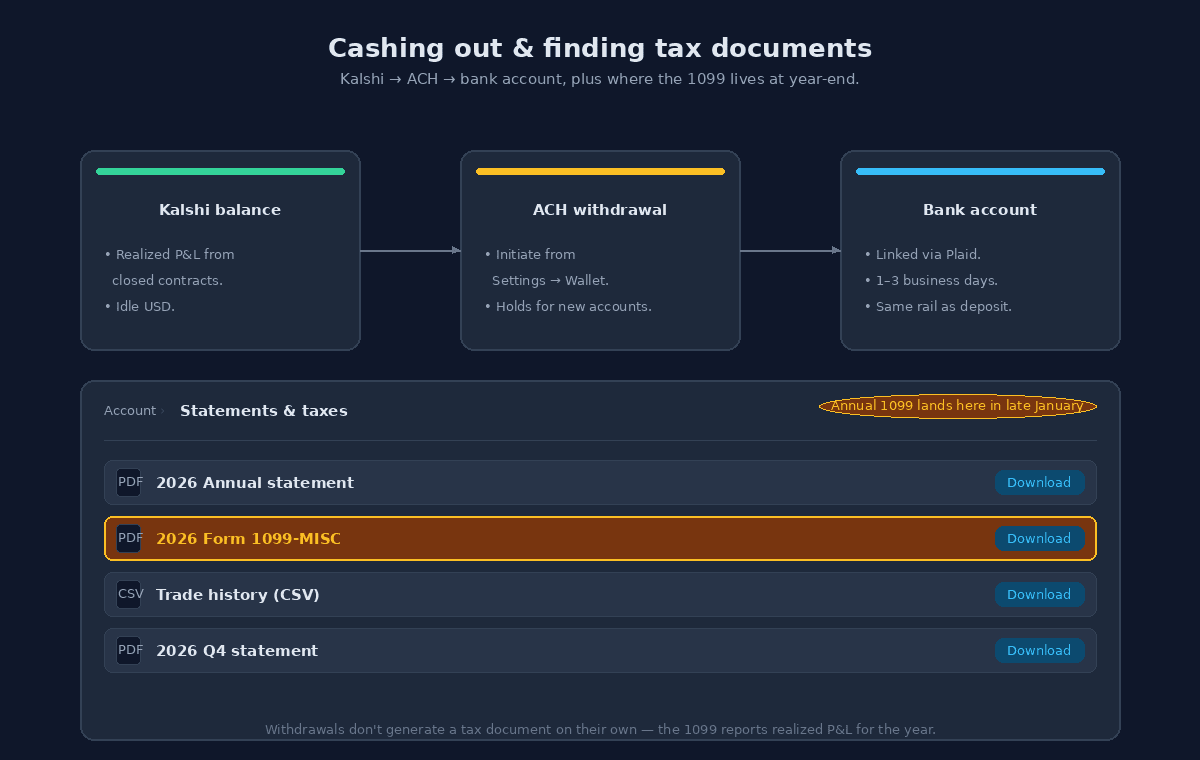Click the Bank account card title
Image resolution: width=1200 pixels, height=760 pixels.
(980, 210)
